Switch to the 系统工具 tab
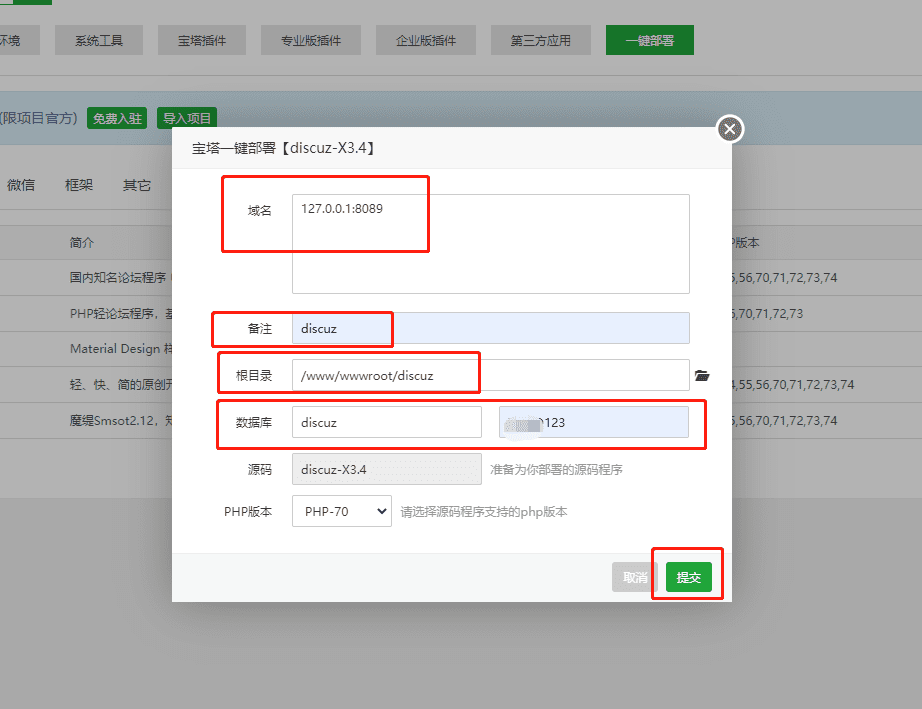 [x=107, y=40]
